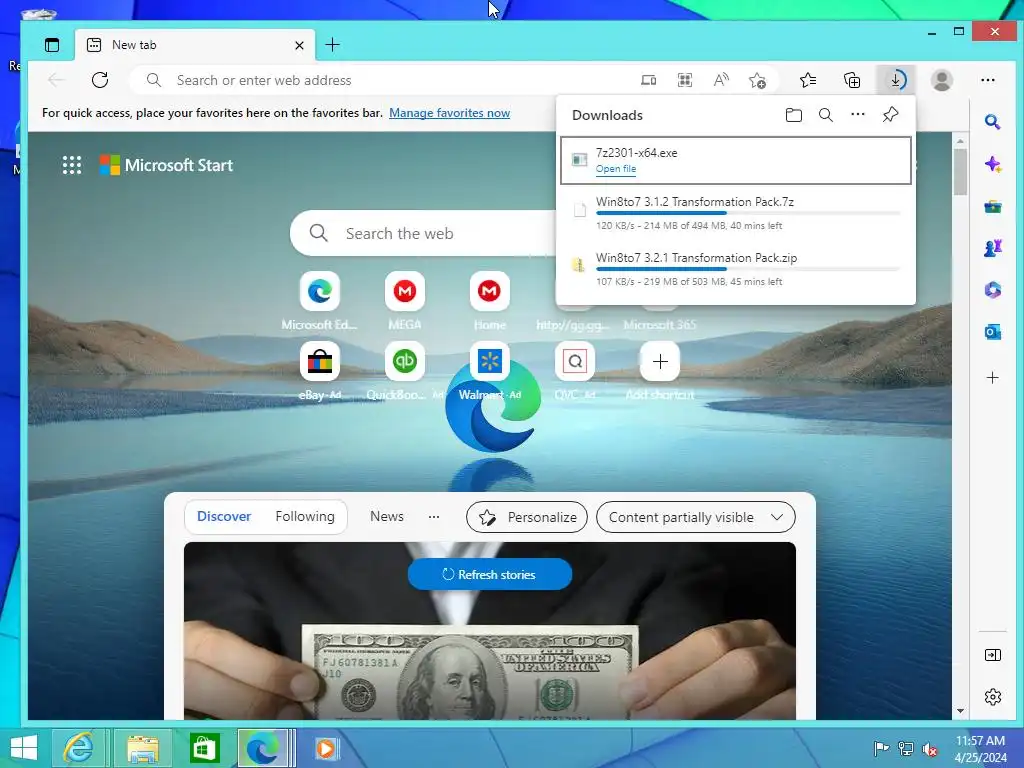
Task: Click the page vertical scrollbar thumb
Action: 960,172
